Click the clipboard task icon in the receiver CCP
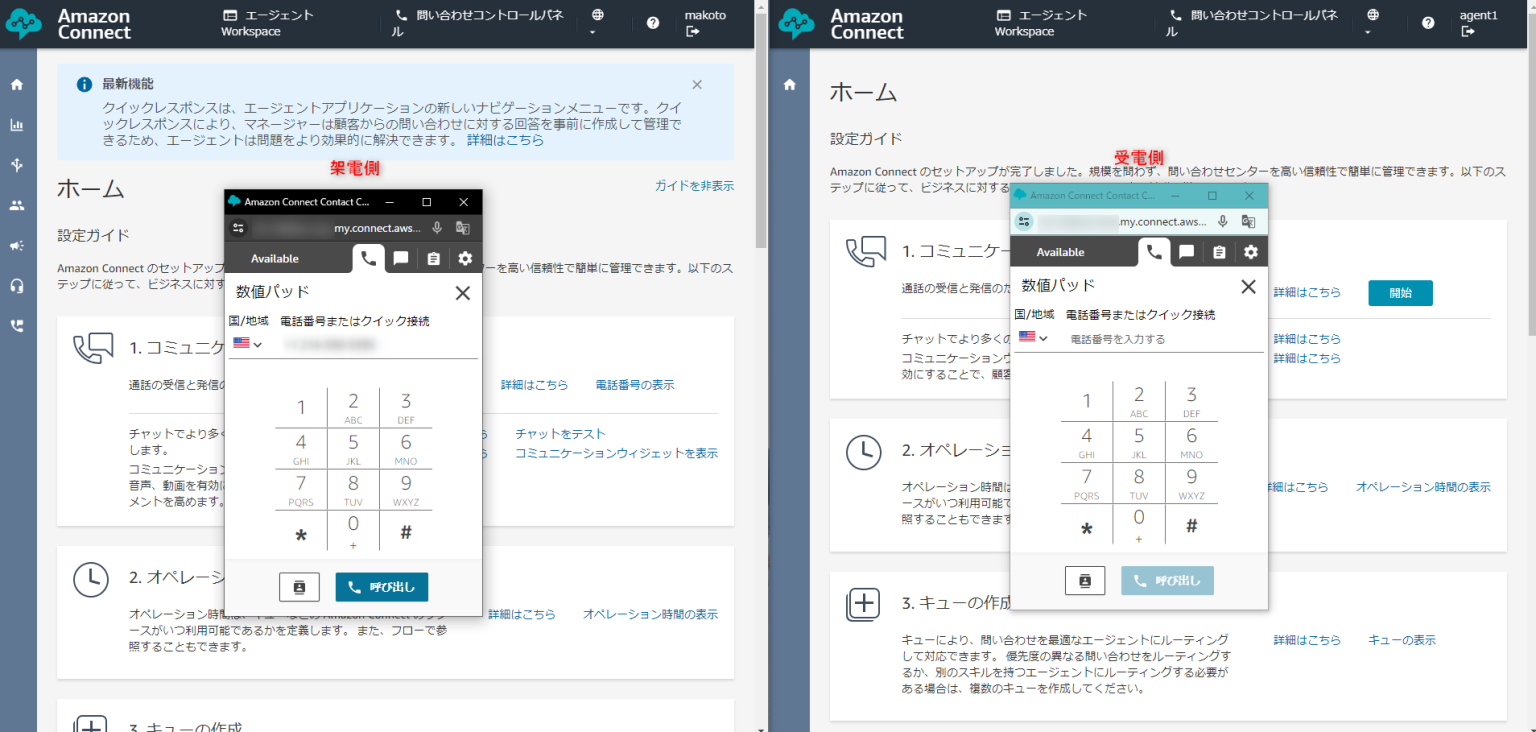This screenshot has width=1536, height=732. [1221, 253]
